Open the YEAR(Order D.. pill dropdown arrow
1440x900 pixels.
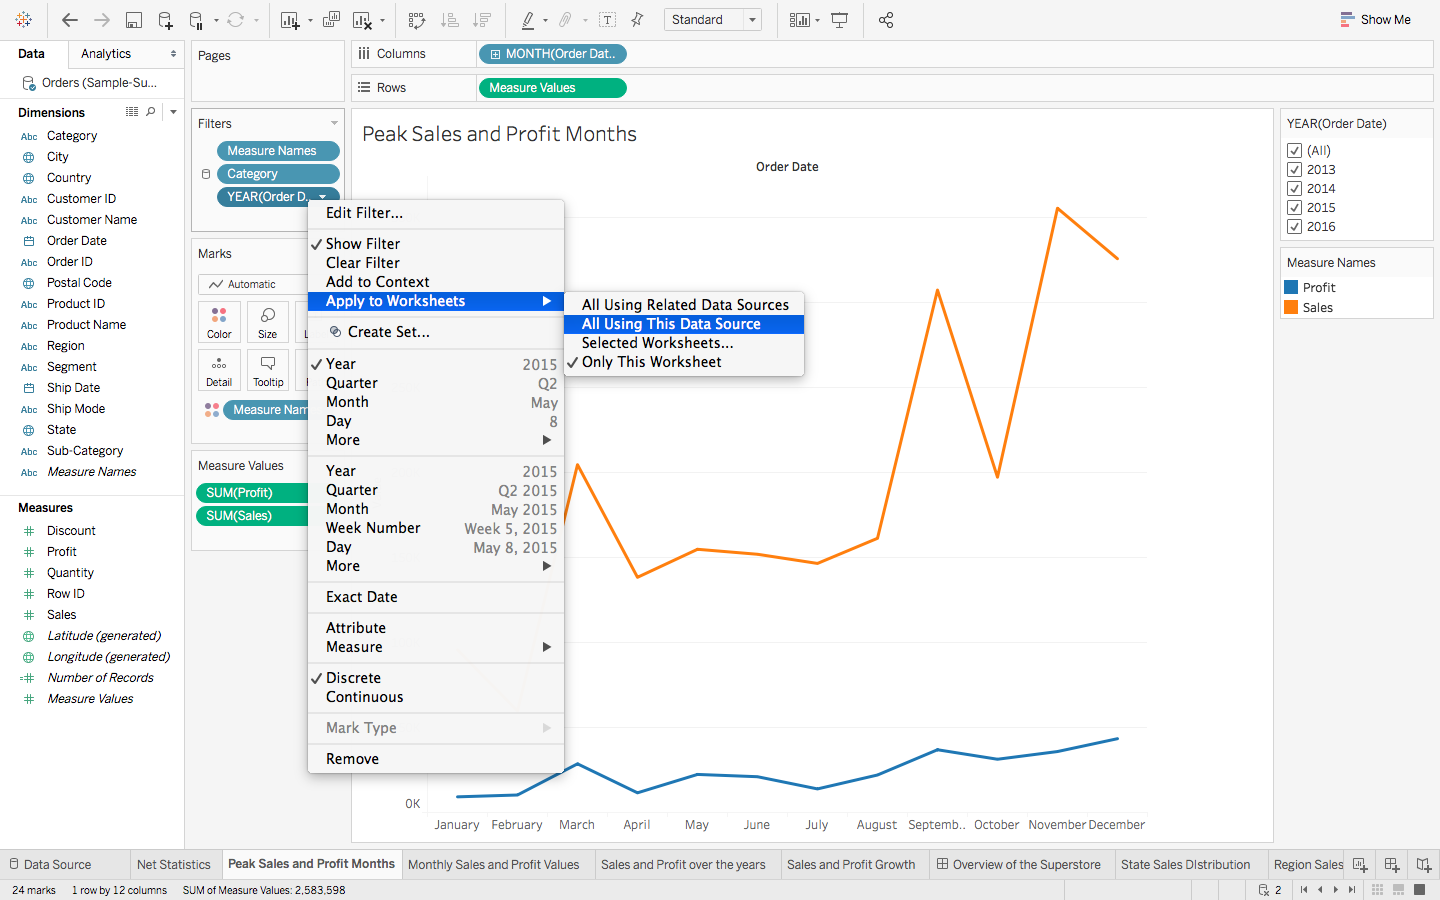click(322, 196)
